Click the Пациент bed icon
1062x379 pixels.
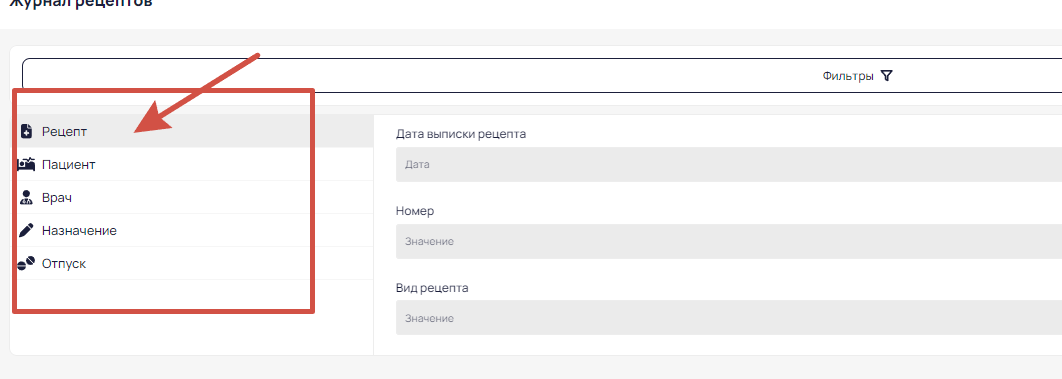pyautogui.click(x=26, y=164)
